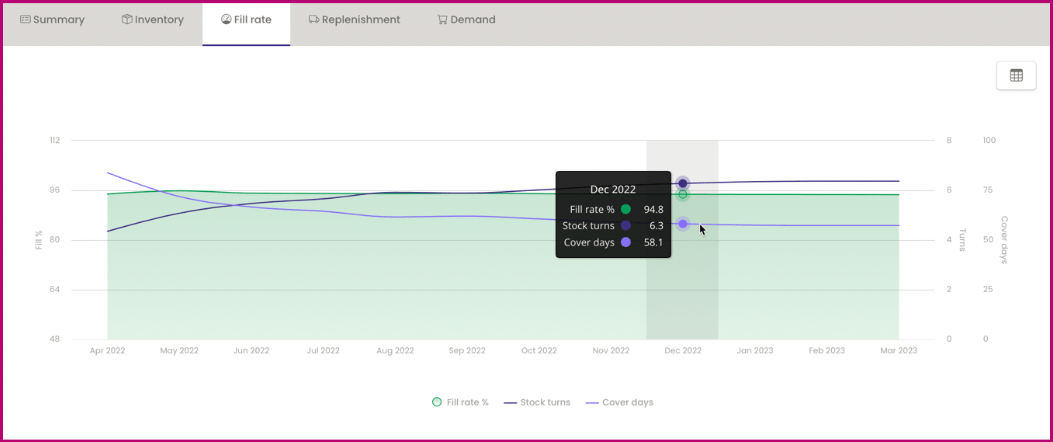Toggle Fill rate % series in legend
1053x442 pixels.
[x=461, y=402]
